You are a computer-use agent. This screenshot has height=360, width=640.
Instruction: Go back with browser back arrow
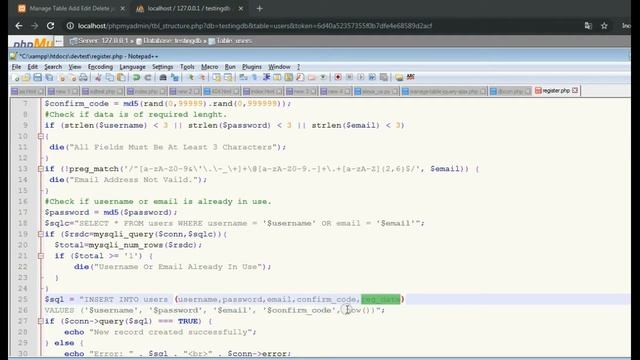point(19,26)
